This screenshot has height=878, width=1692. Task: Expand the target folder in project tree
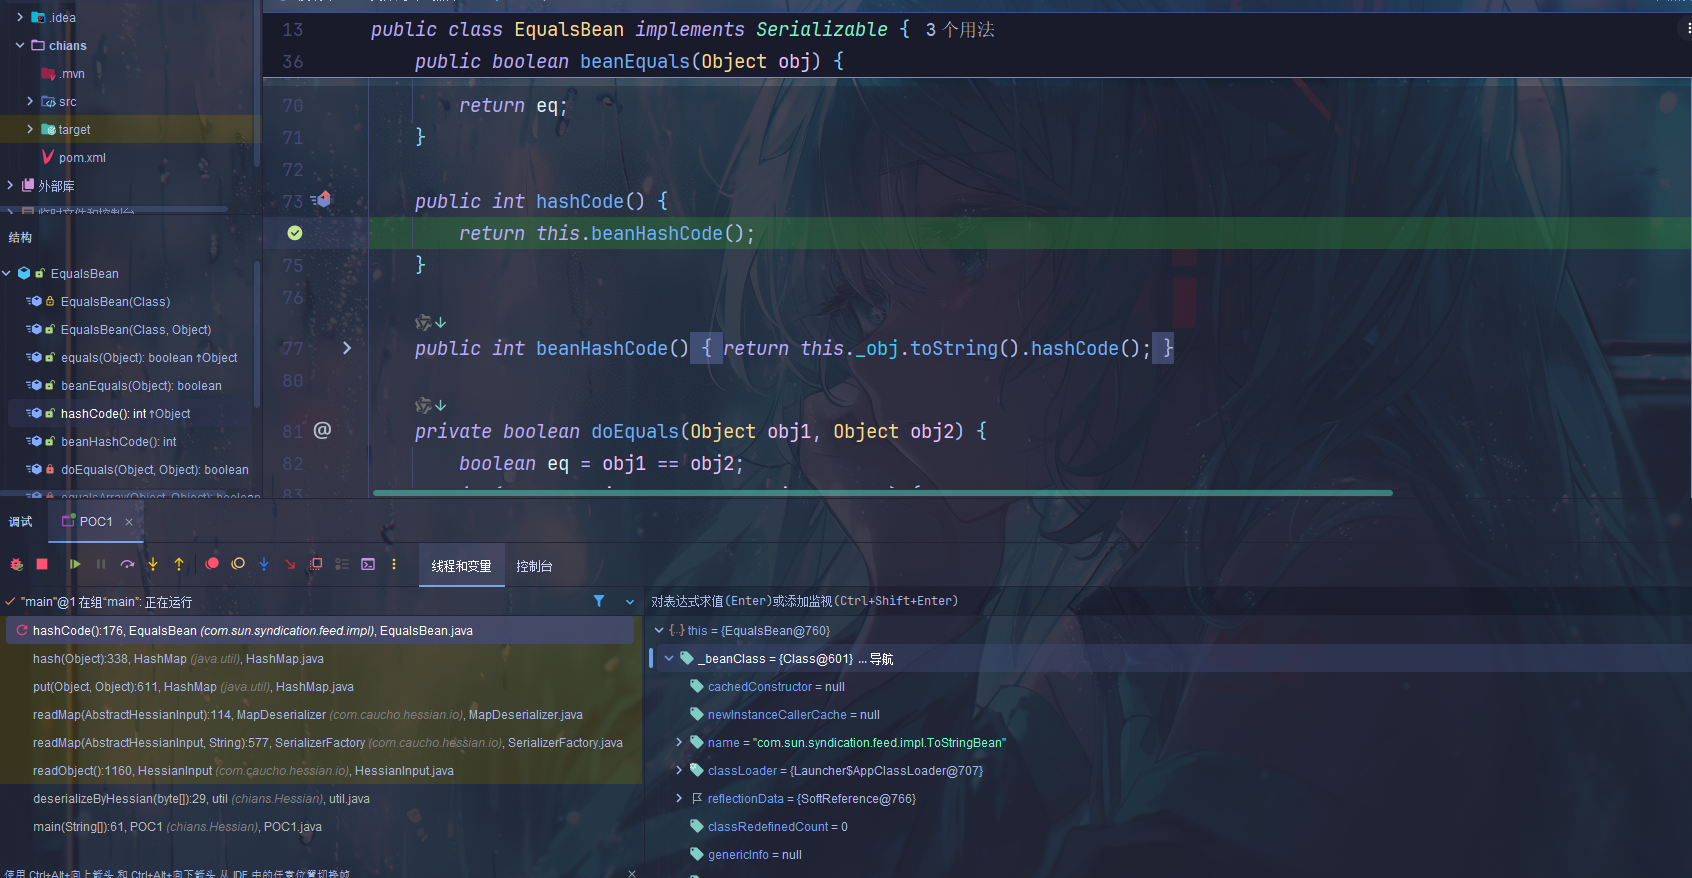[30, 129]
